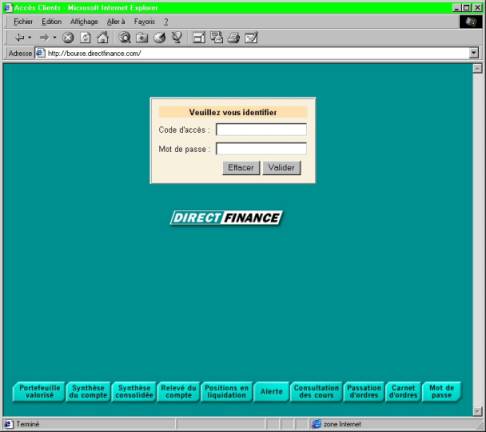Click the scrollbar down arrow
This screenshot has height=432, width=486.
point(477,411)
